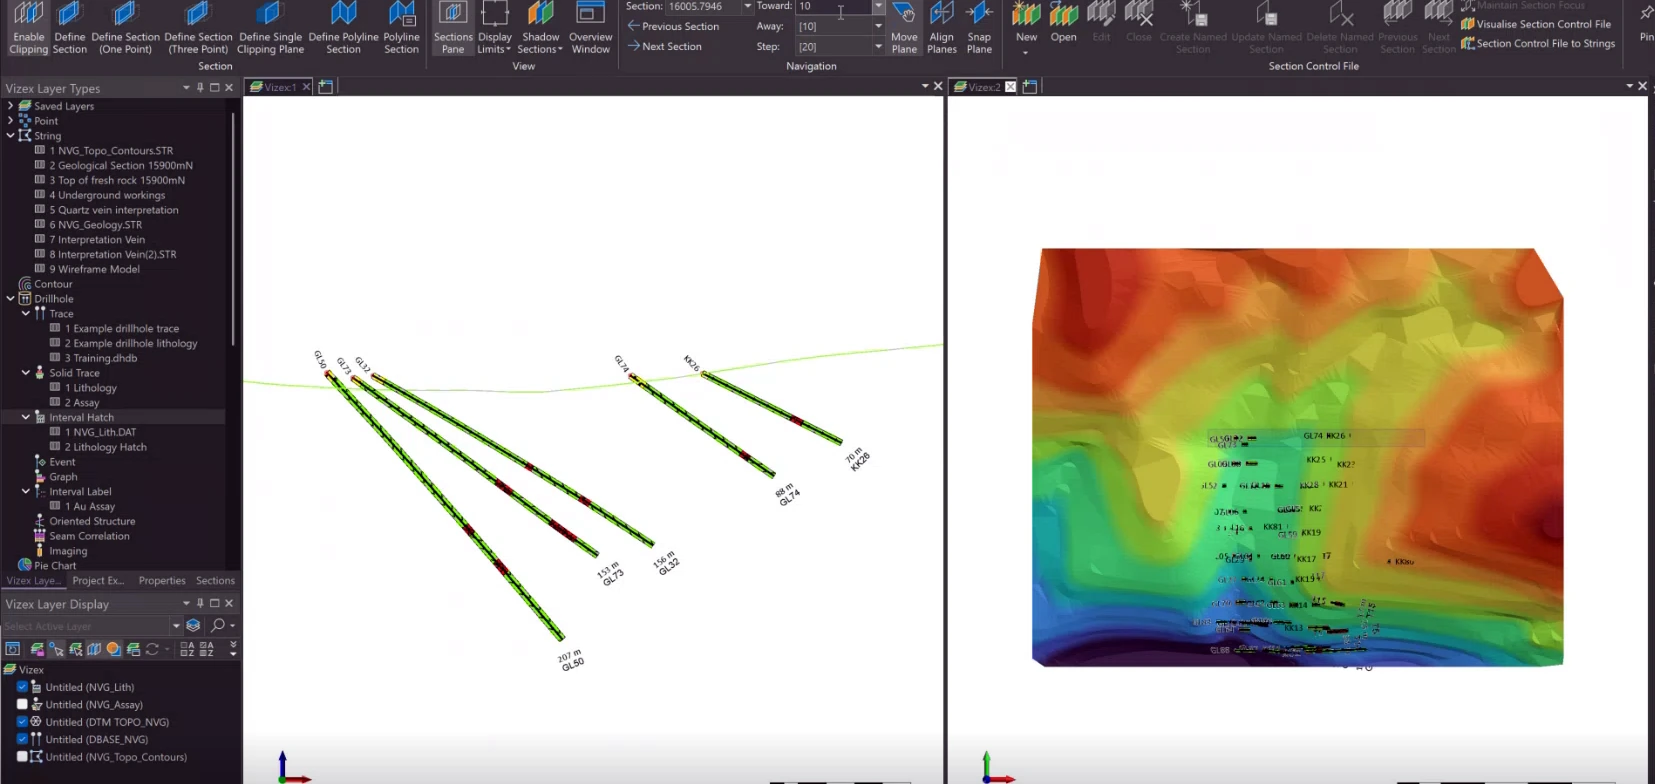This screenshot has width=1655, height=784.
Task: Toggle the Untitled (NVG_Topo_Contours) checkbox
Action: coord(22,757)
